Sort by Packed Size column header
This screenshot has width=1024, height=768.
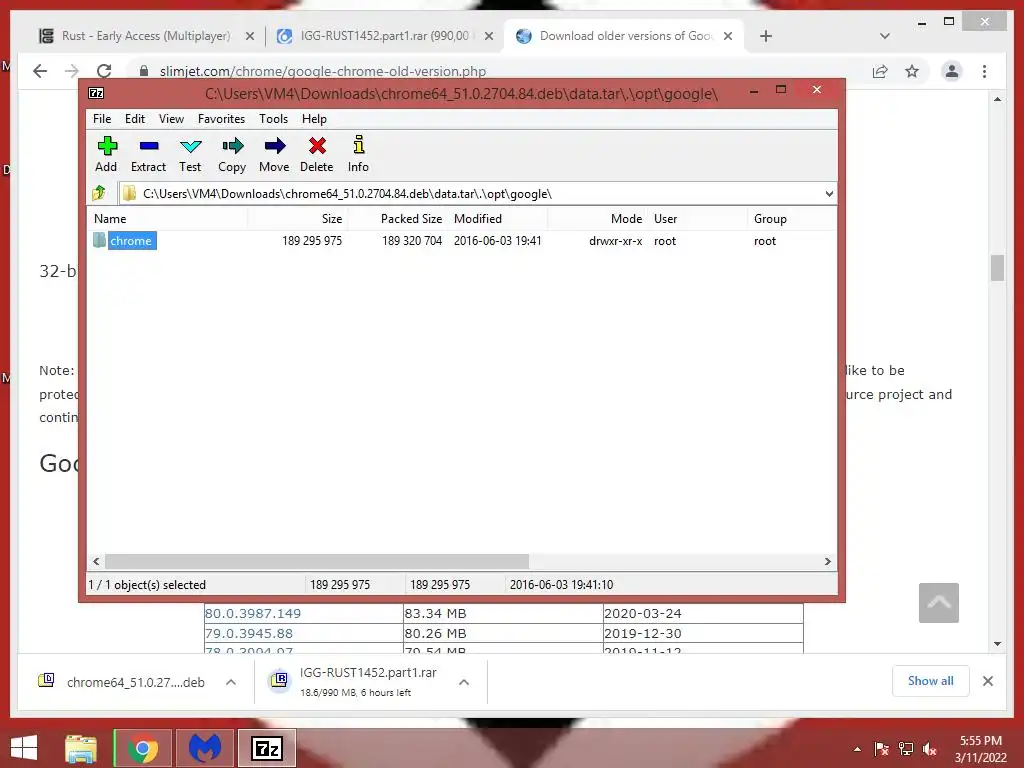click(x=397, y=219)
